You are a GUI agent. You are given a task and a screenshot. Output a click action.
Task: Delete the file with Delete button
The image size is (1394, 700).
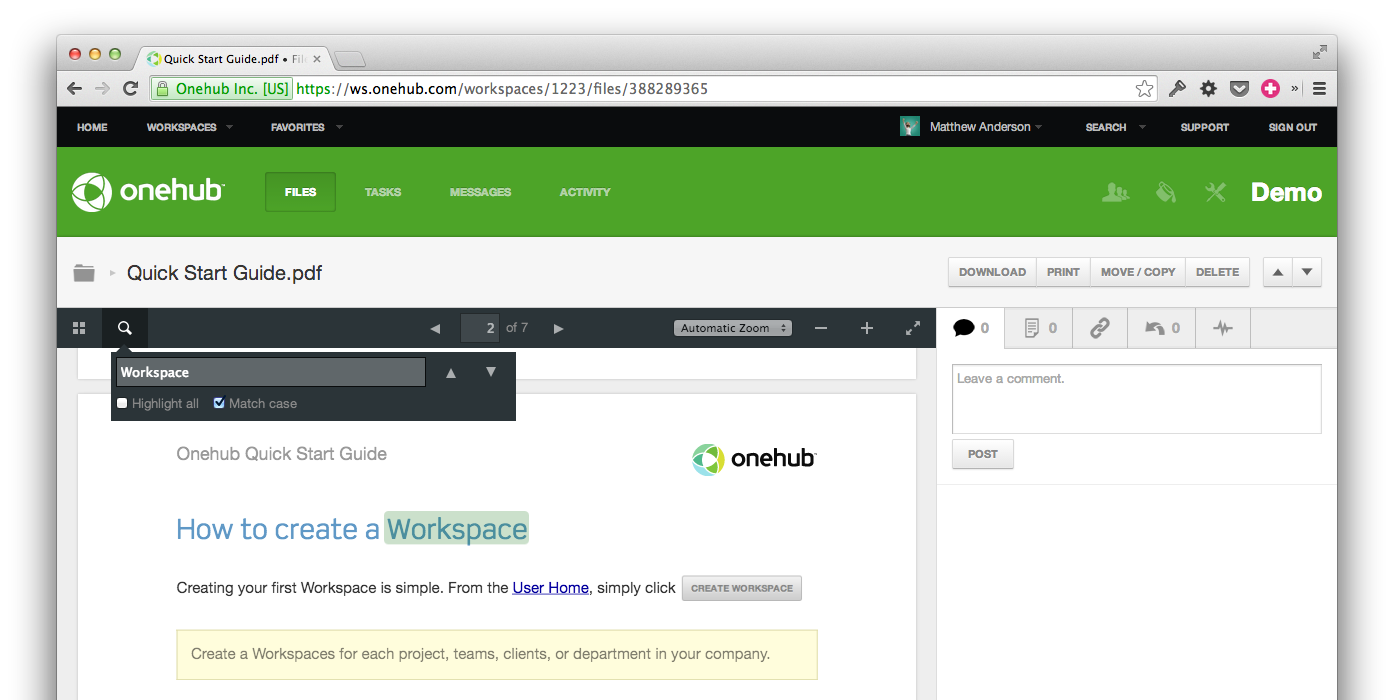click(1217, 272)
